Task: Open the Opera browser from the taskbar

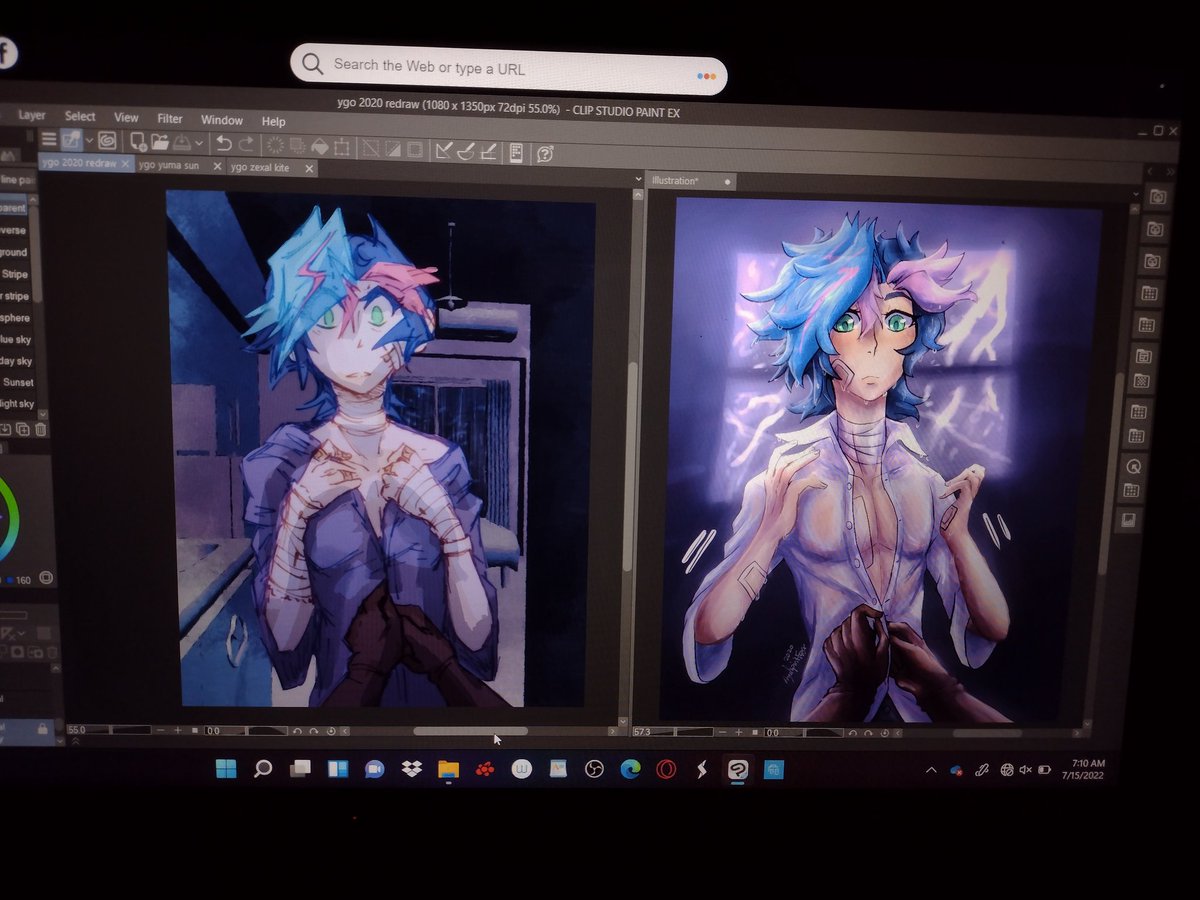Action: point(666,768)
